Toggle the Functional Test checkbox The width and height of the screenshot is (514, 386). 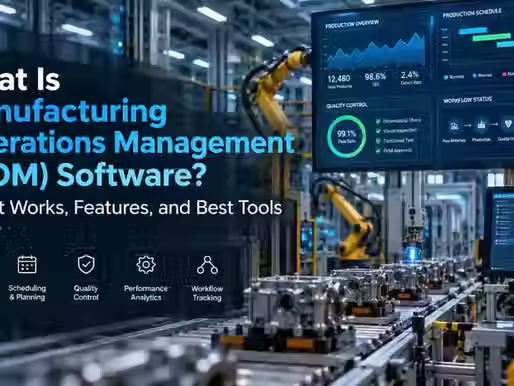378,141
